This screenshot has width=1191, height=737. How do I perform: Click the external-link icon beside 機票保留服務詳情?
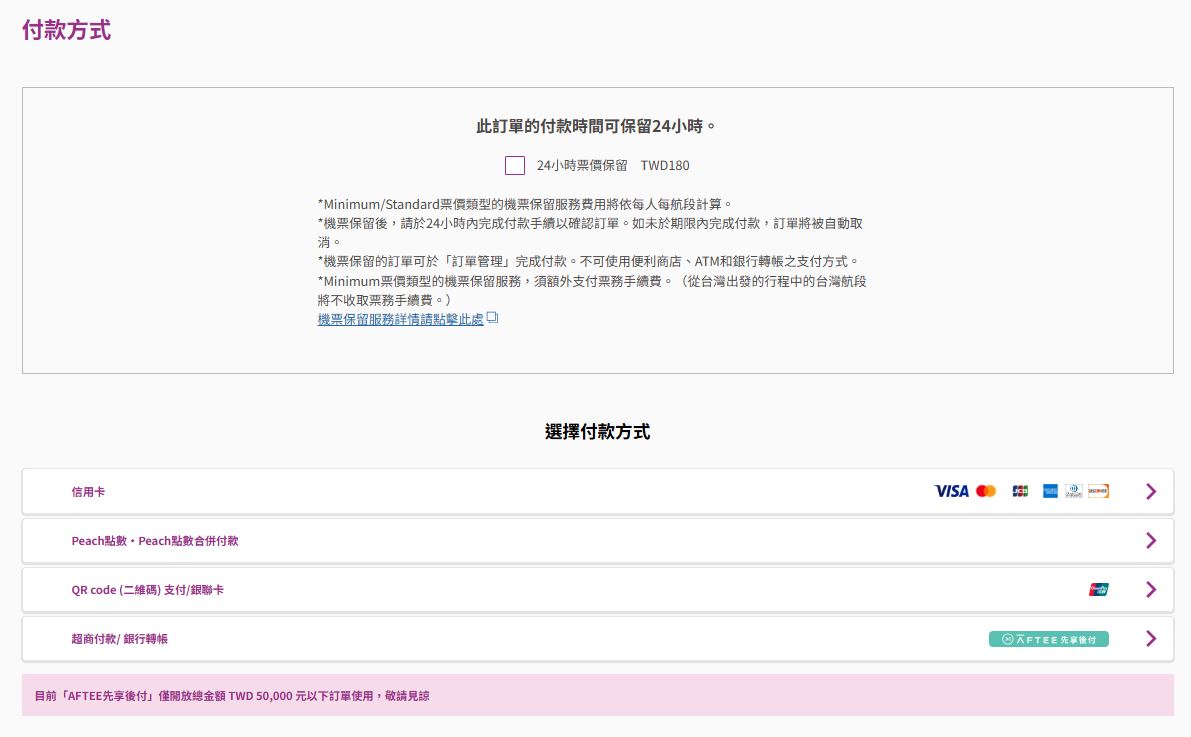(x=492, y=318)
